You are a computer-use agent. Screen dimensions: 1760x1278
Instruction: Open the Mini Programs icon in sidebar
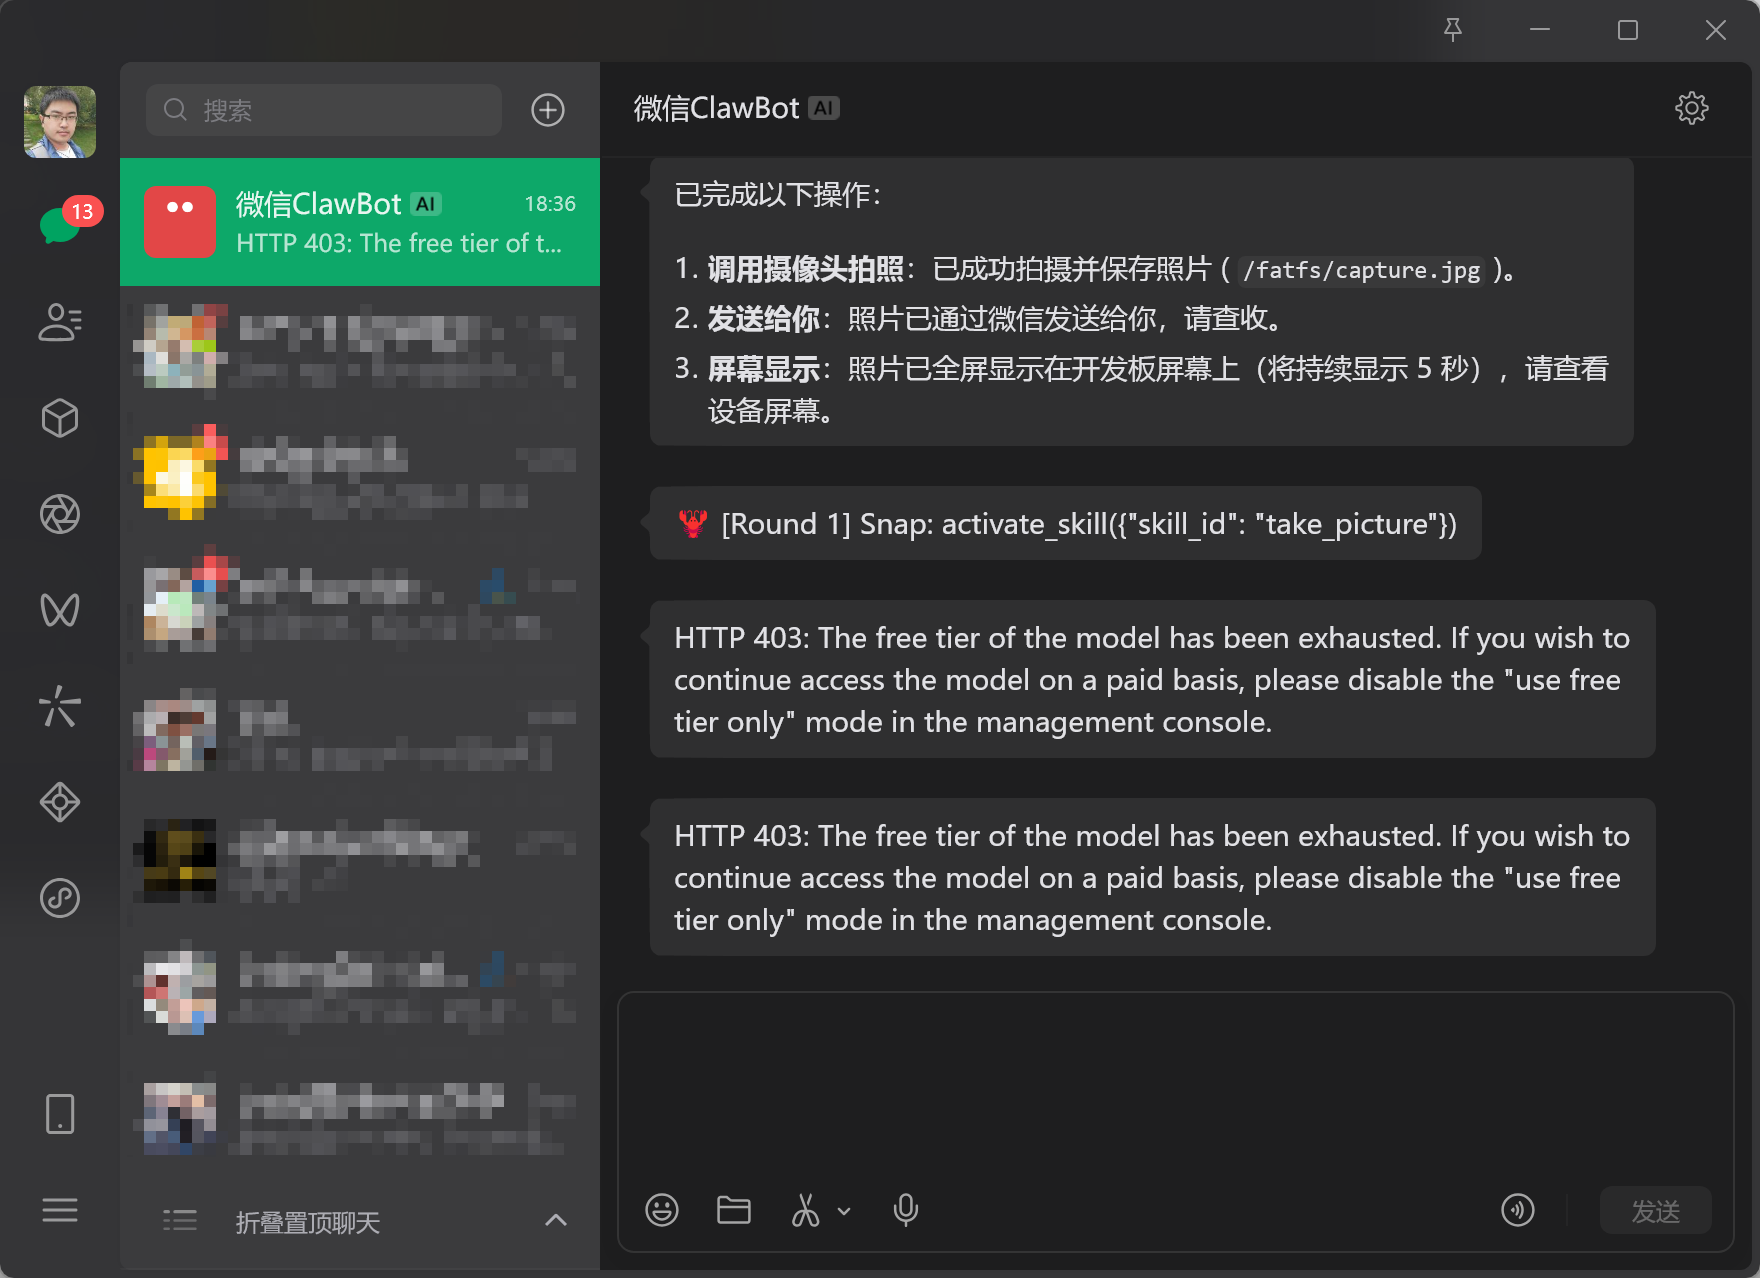(x=60, y=898)
